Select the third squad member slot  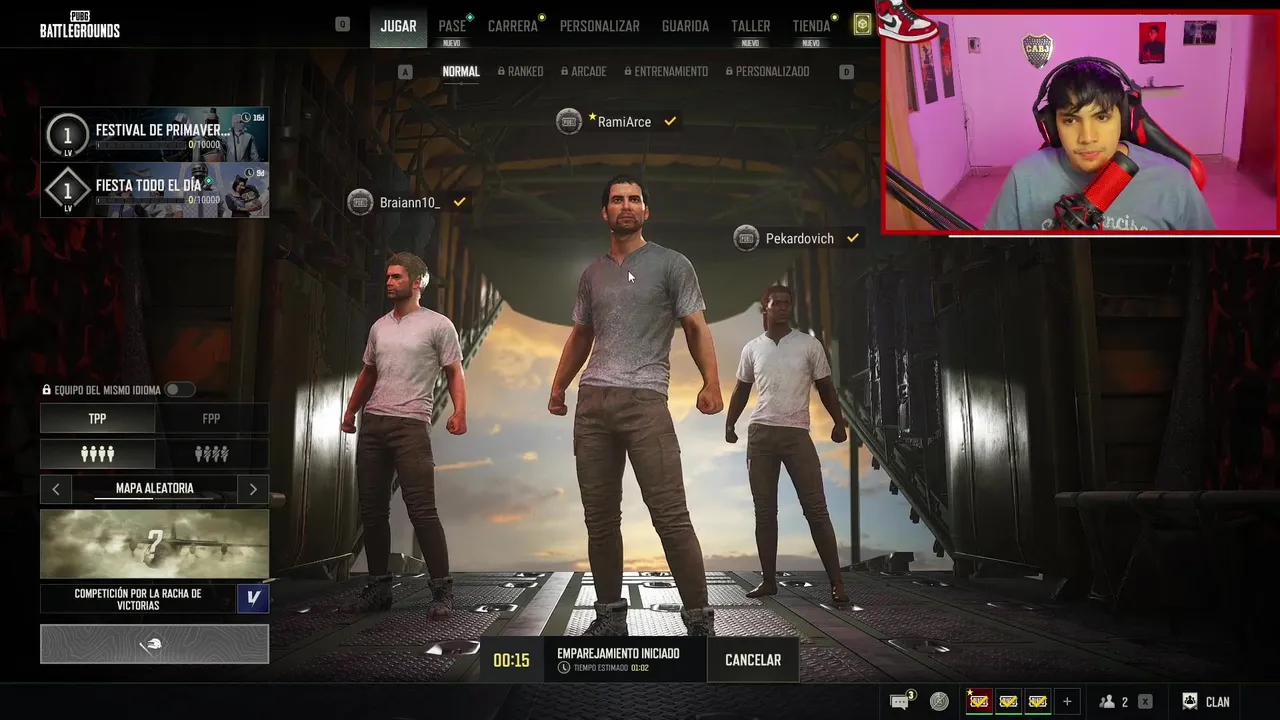pyautogui.click(x=1038, y=701)
